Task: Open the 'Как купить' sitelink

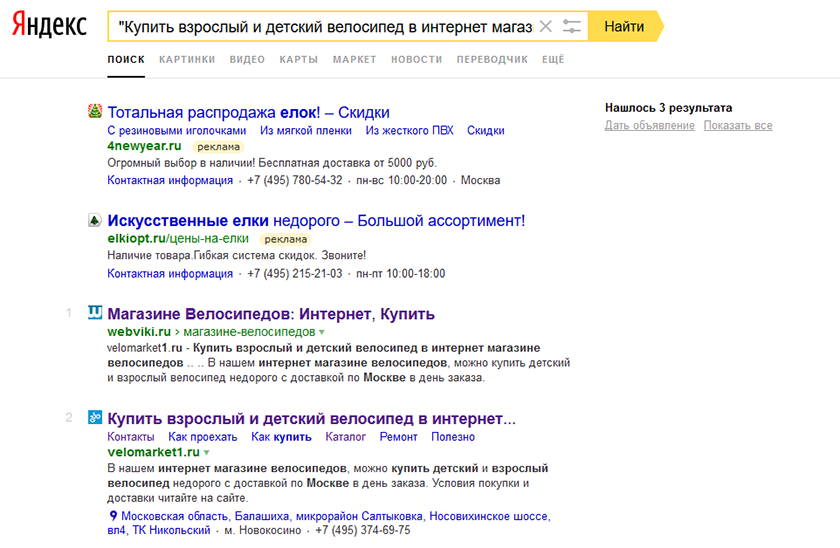Action: (281, 437)
